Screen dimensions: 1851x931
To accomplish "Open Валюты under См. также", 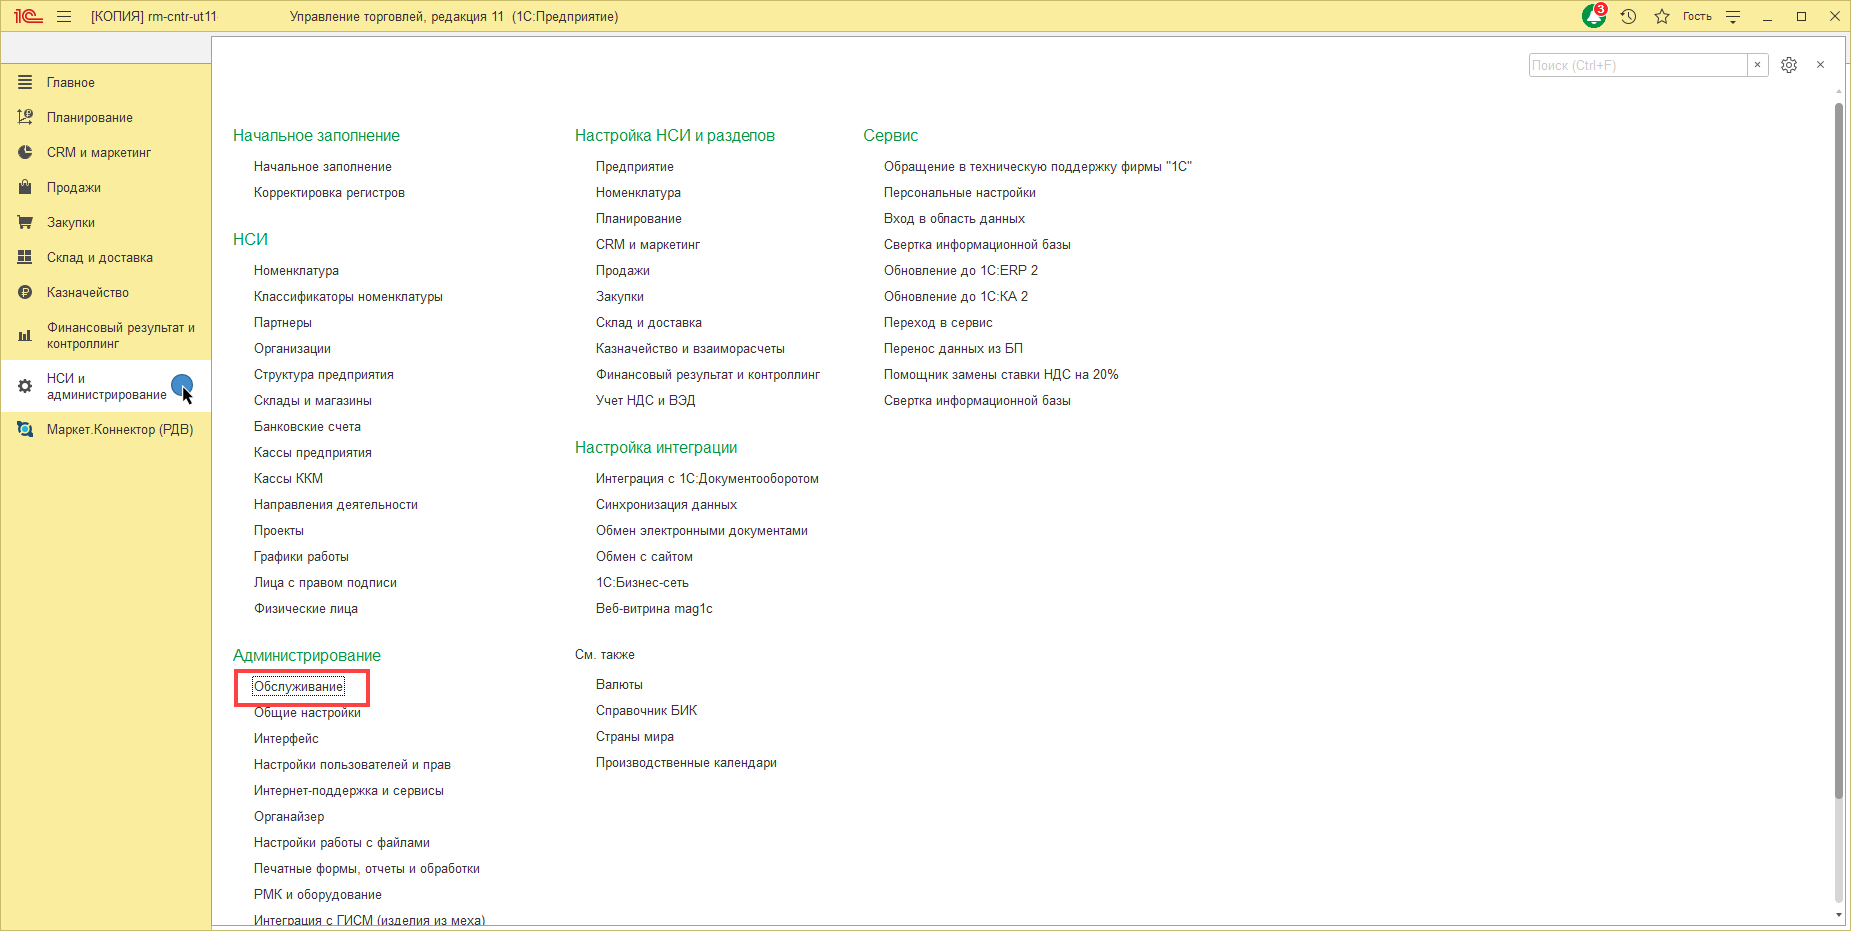I will (619, 685).
